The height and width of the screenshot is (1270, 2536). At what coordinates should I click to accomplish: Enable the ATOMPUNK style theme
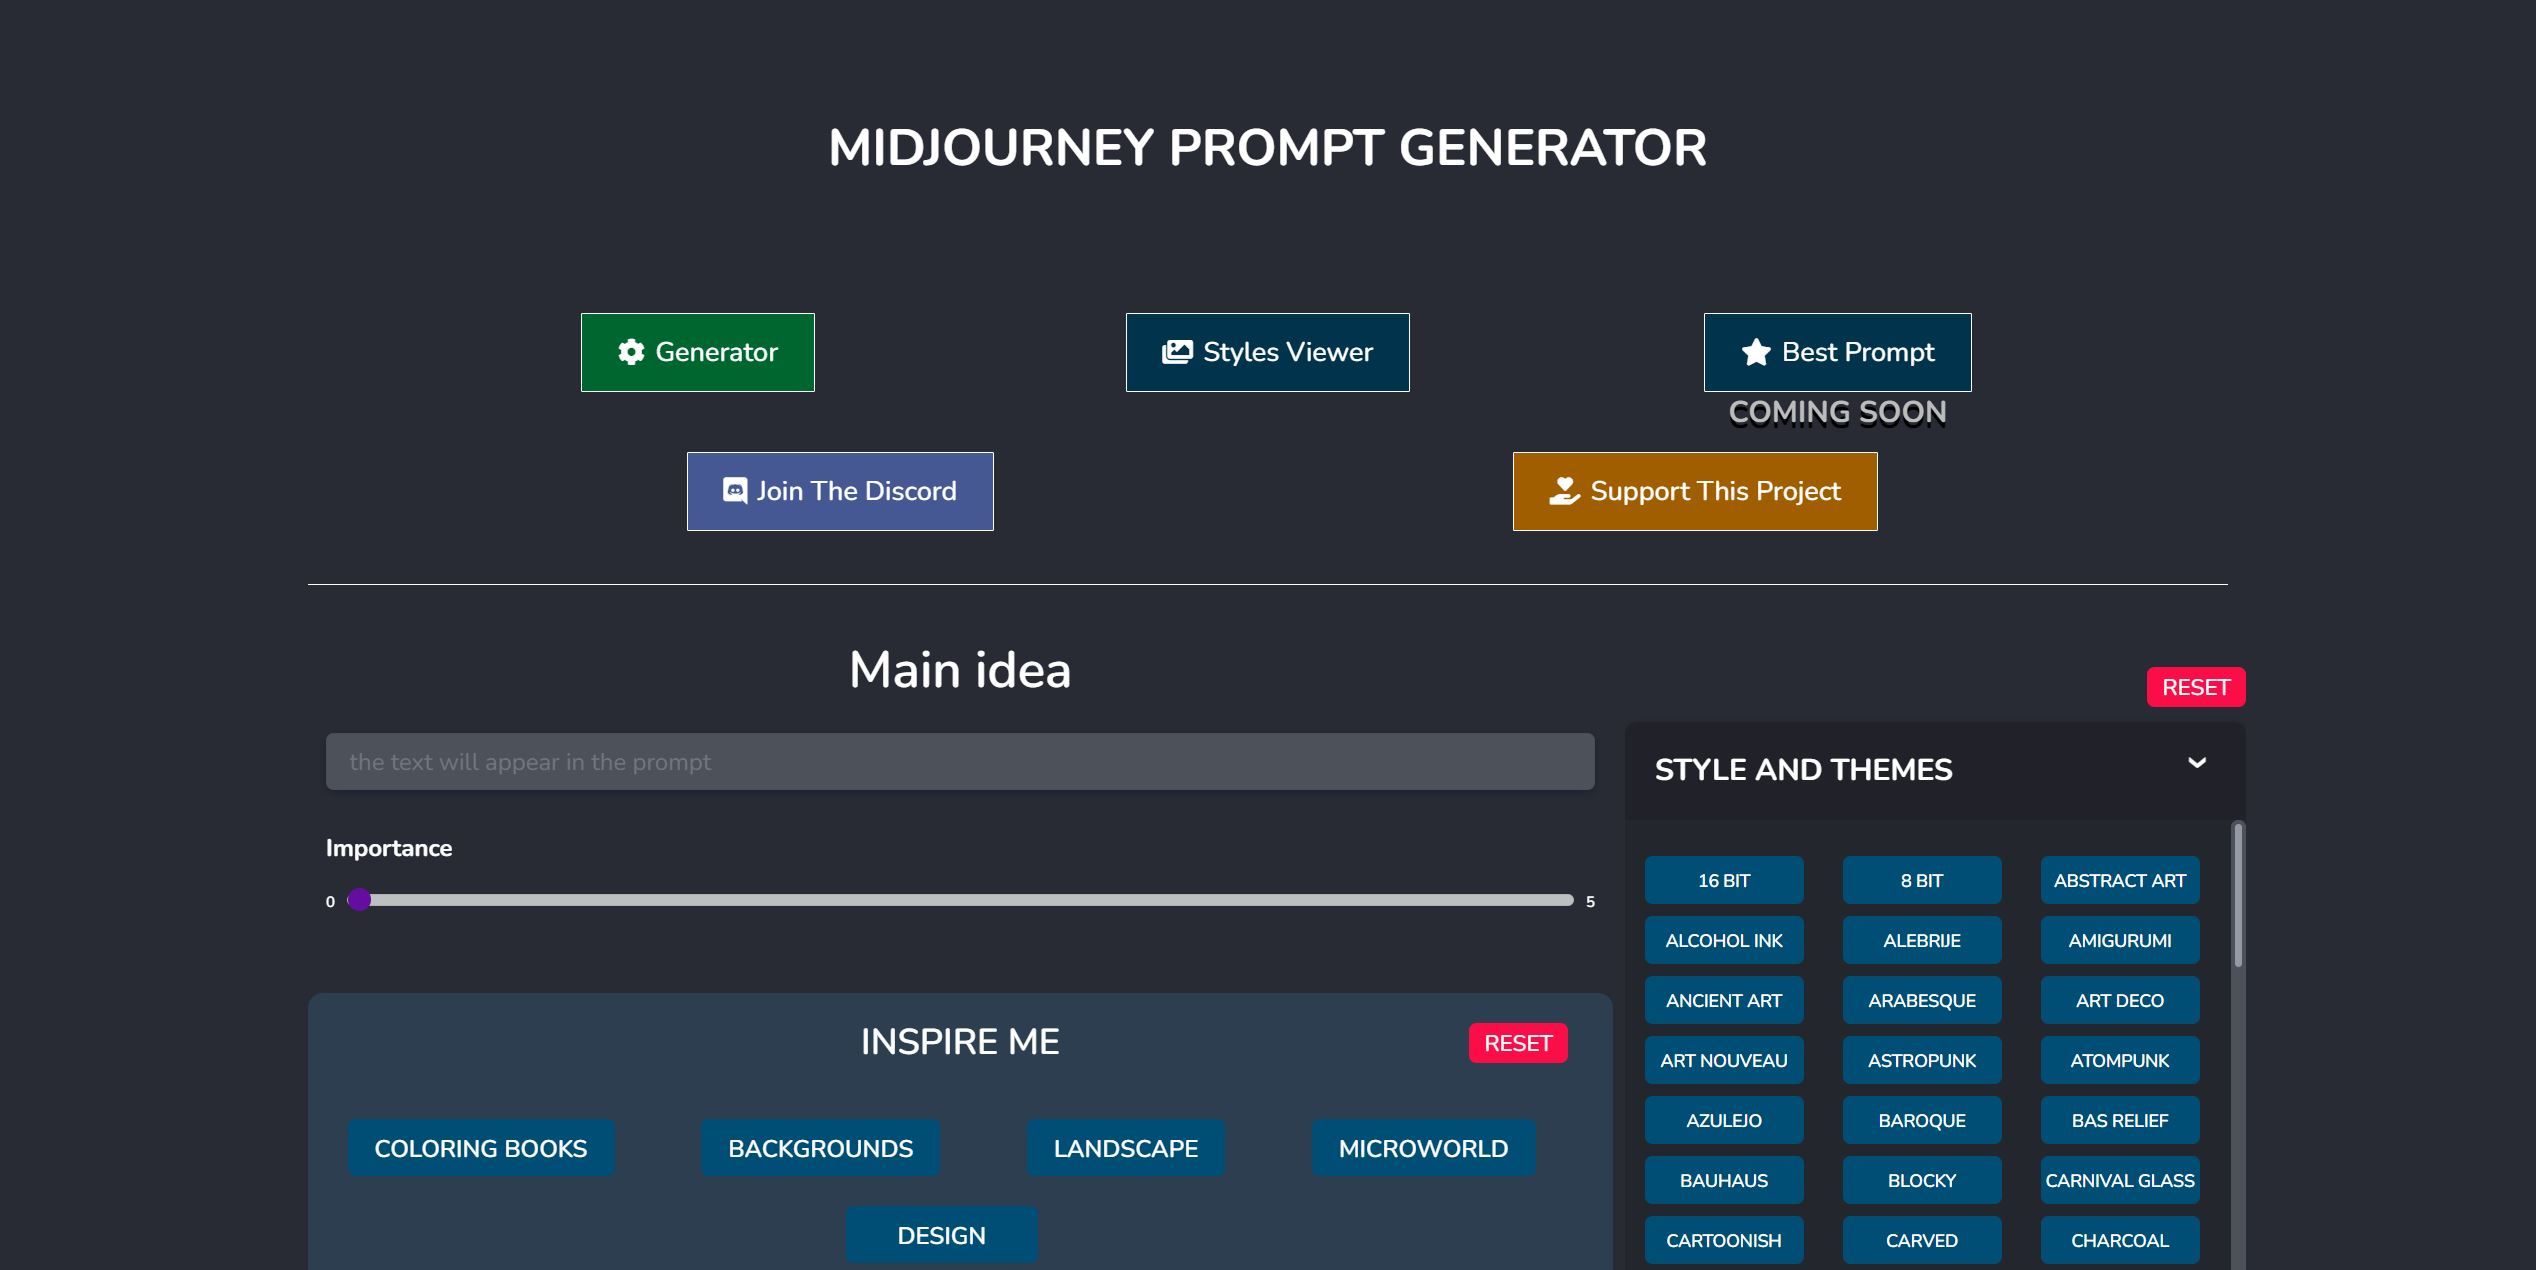(2120, 1060)
